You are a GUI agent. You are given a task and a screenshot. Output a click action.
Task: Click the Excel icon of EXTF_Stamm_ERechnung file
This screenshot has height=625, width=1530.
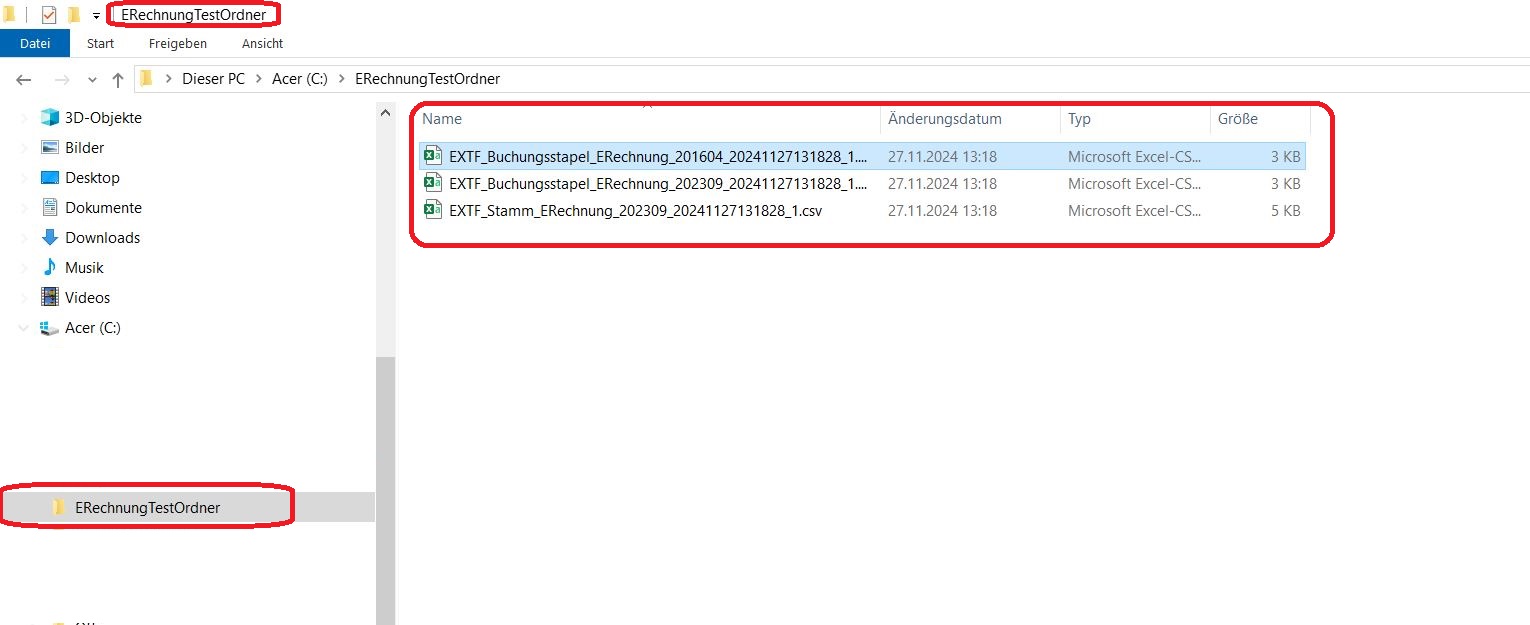point(433,211)
